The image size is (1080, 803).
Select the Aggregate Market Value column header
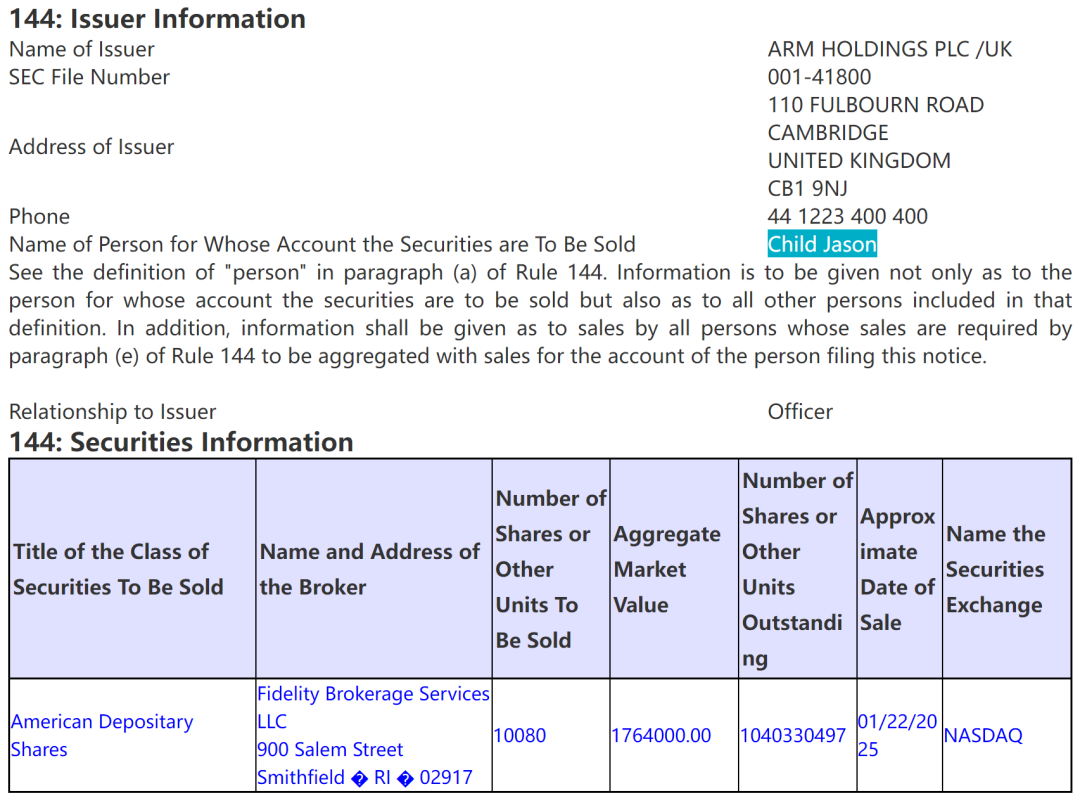click(x=666, y=569)
